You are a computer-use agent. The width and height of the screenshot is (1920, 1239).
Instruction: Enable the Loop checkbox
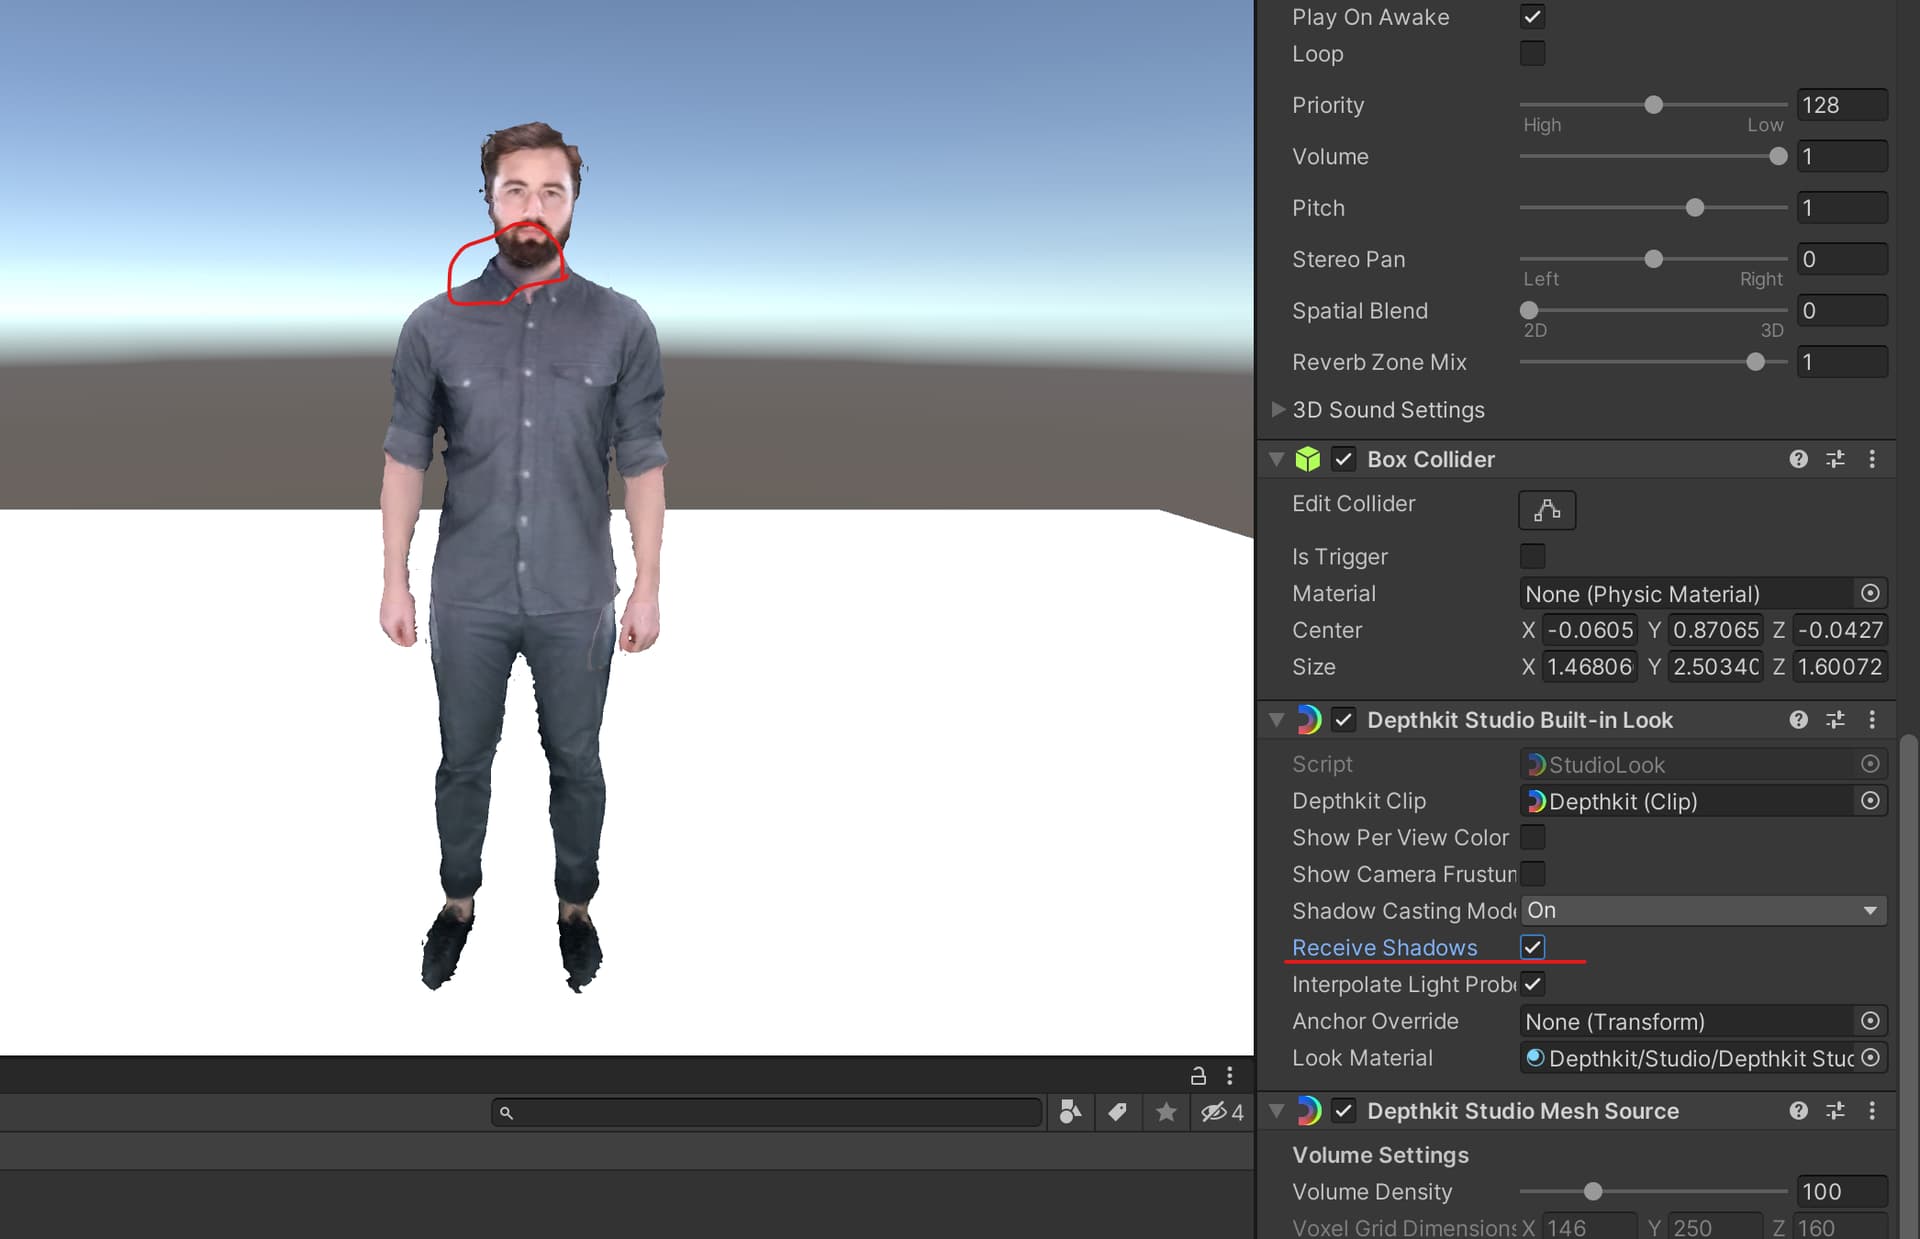click(1532, 53)
